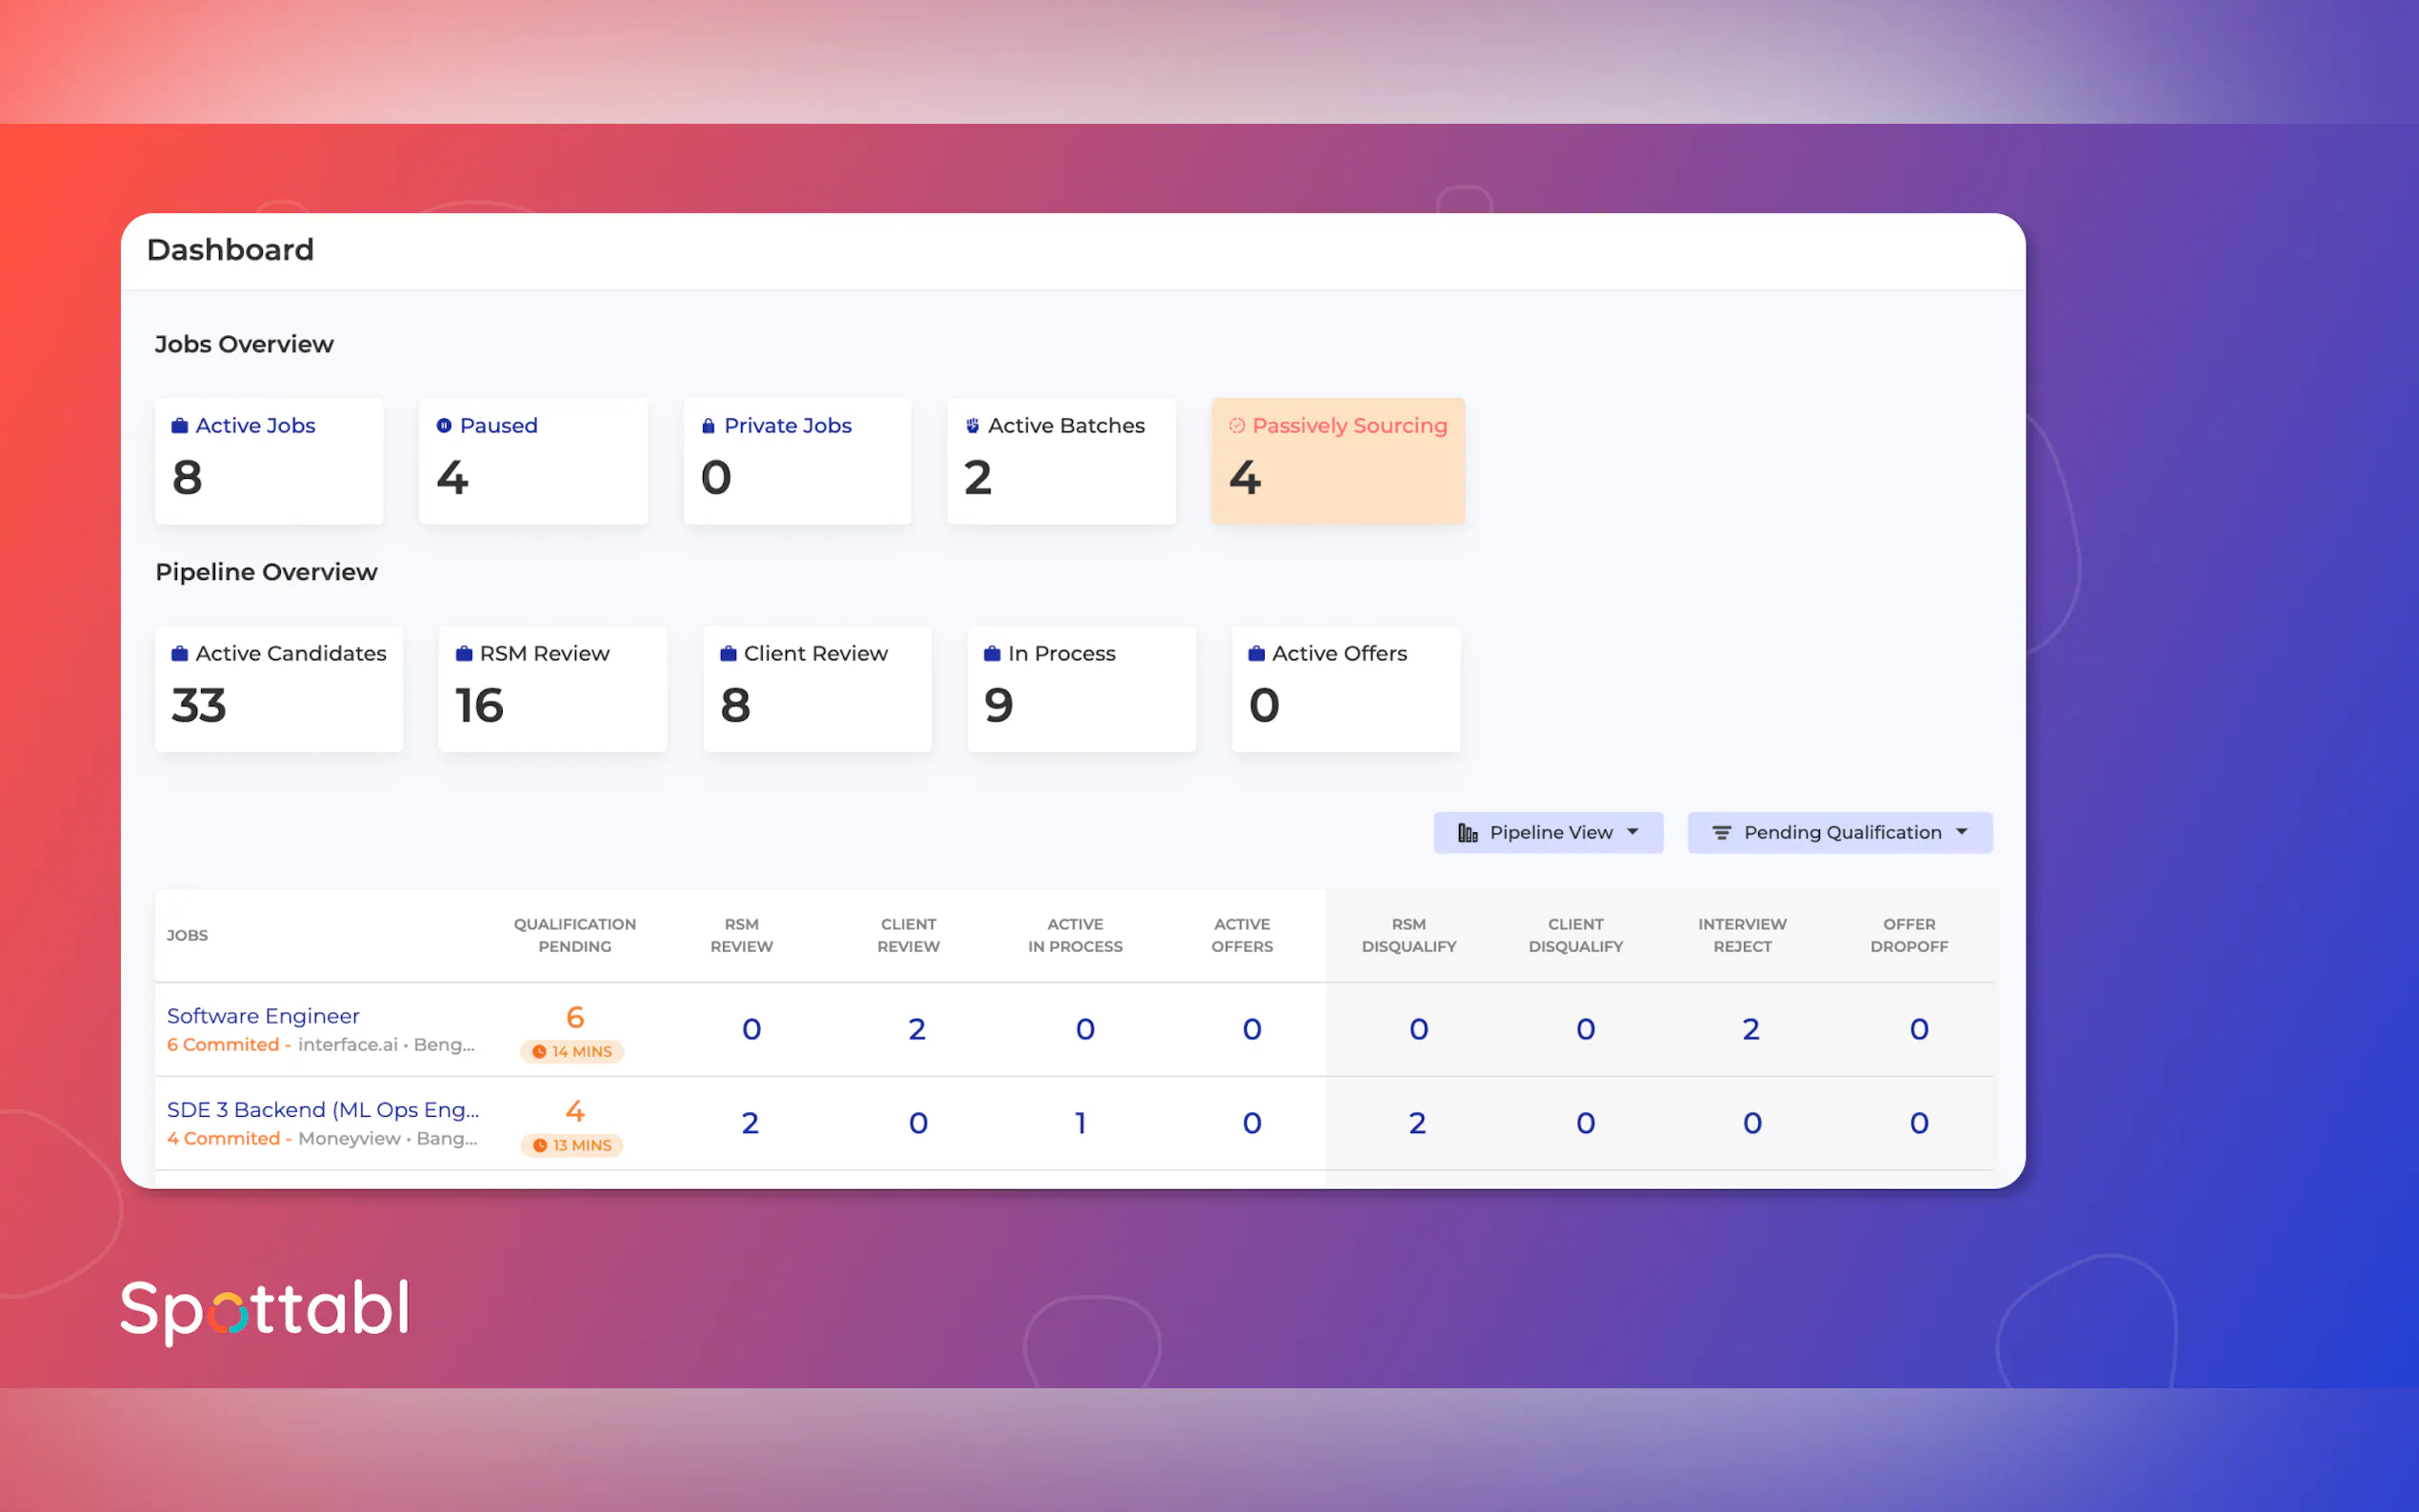Screen dimensions: 2419x1512
Task: Click the Private Jobs lock icon
Action: [x=708, y=426]
